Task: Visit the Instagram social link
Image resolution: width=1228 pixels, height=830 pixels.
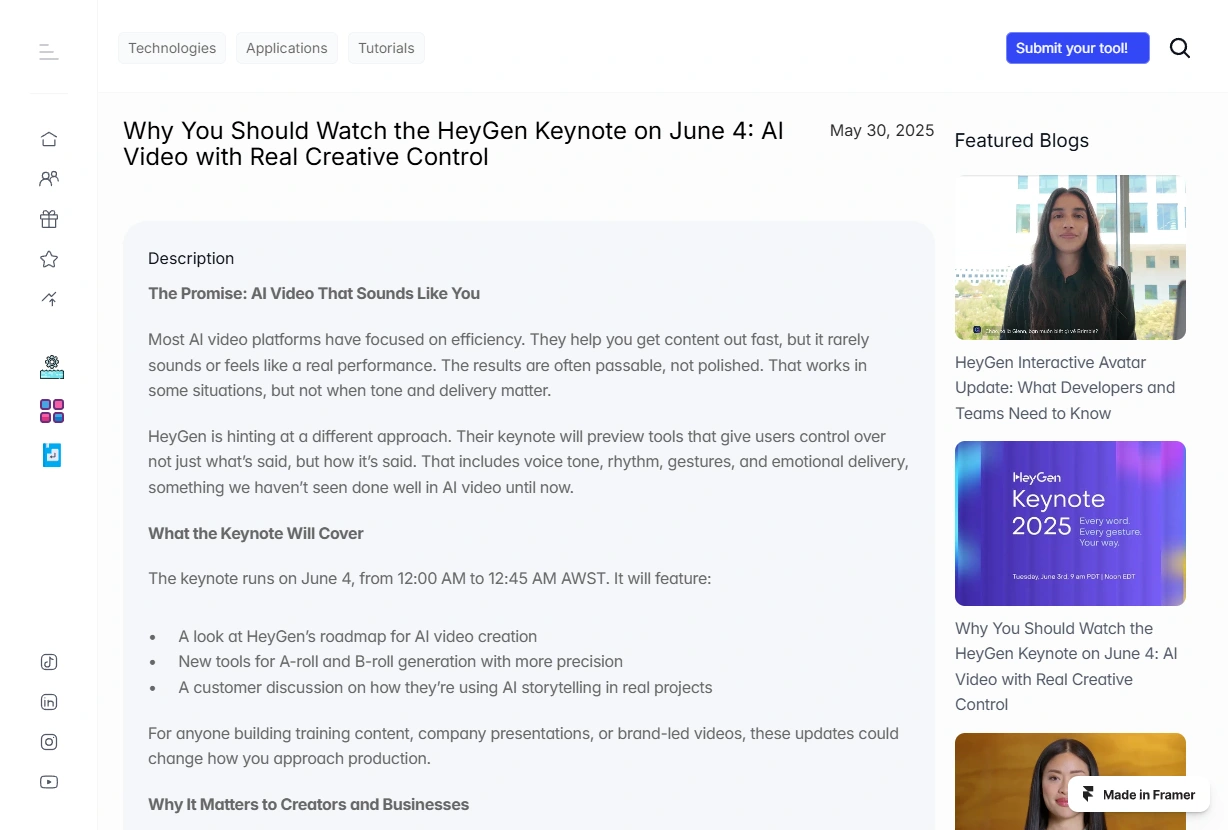Action: click(49, 742)
